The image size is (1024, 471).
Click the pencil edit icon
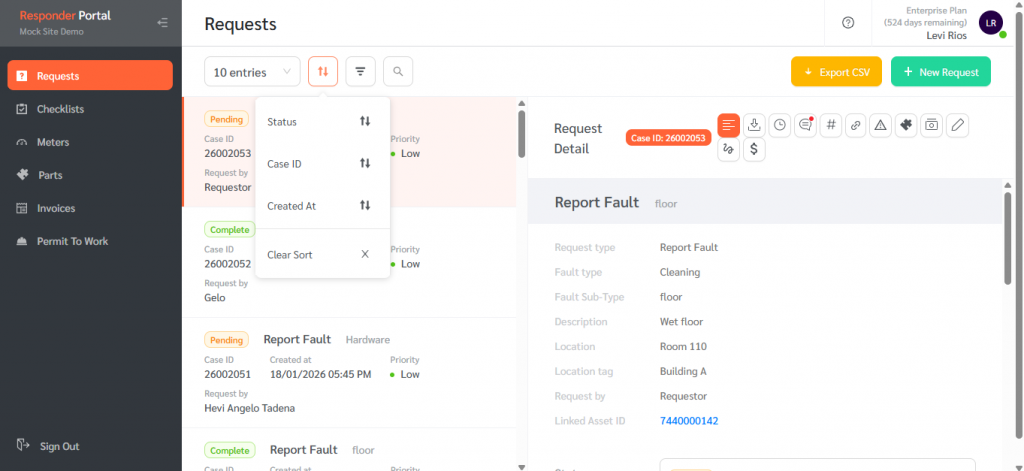tap(957, 125)
